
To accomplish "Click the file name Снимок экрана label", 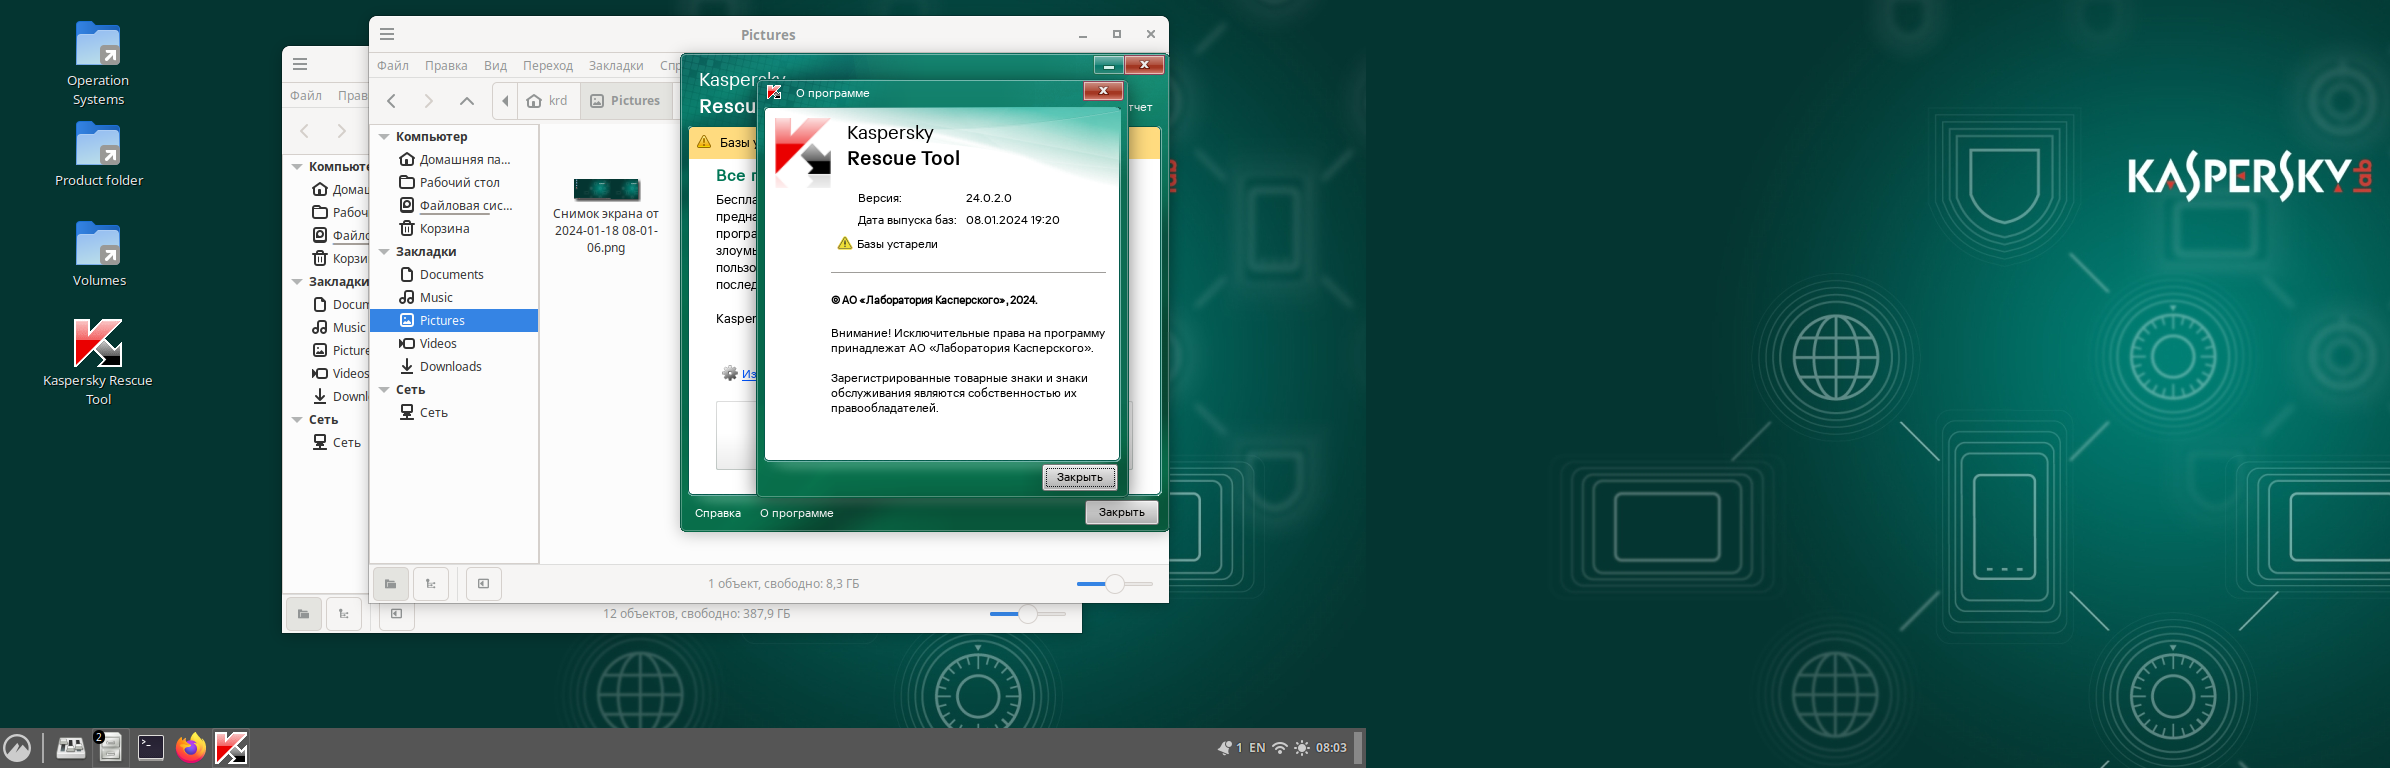I will point(606,231).
